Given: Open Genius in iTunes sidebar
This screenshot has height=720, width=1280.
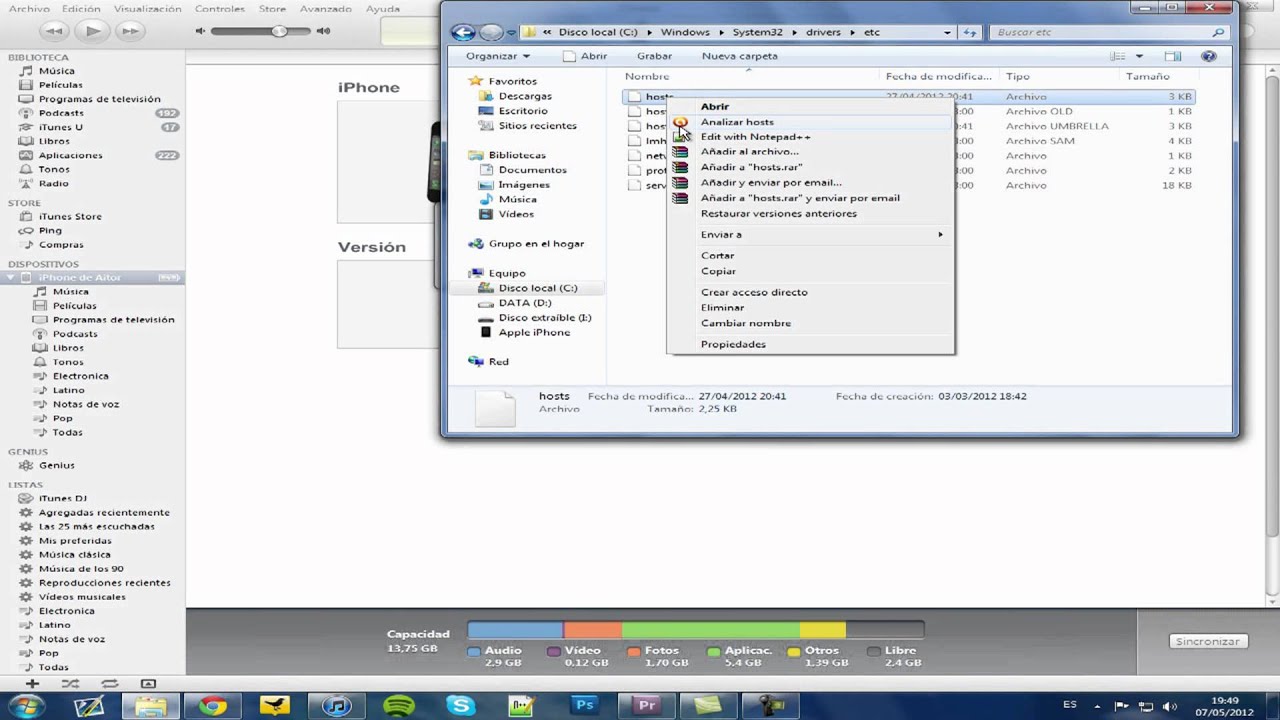Looking at the screenshot, I should 56,465.
